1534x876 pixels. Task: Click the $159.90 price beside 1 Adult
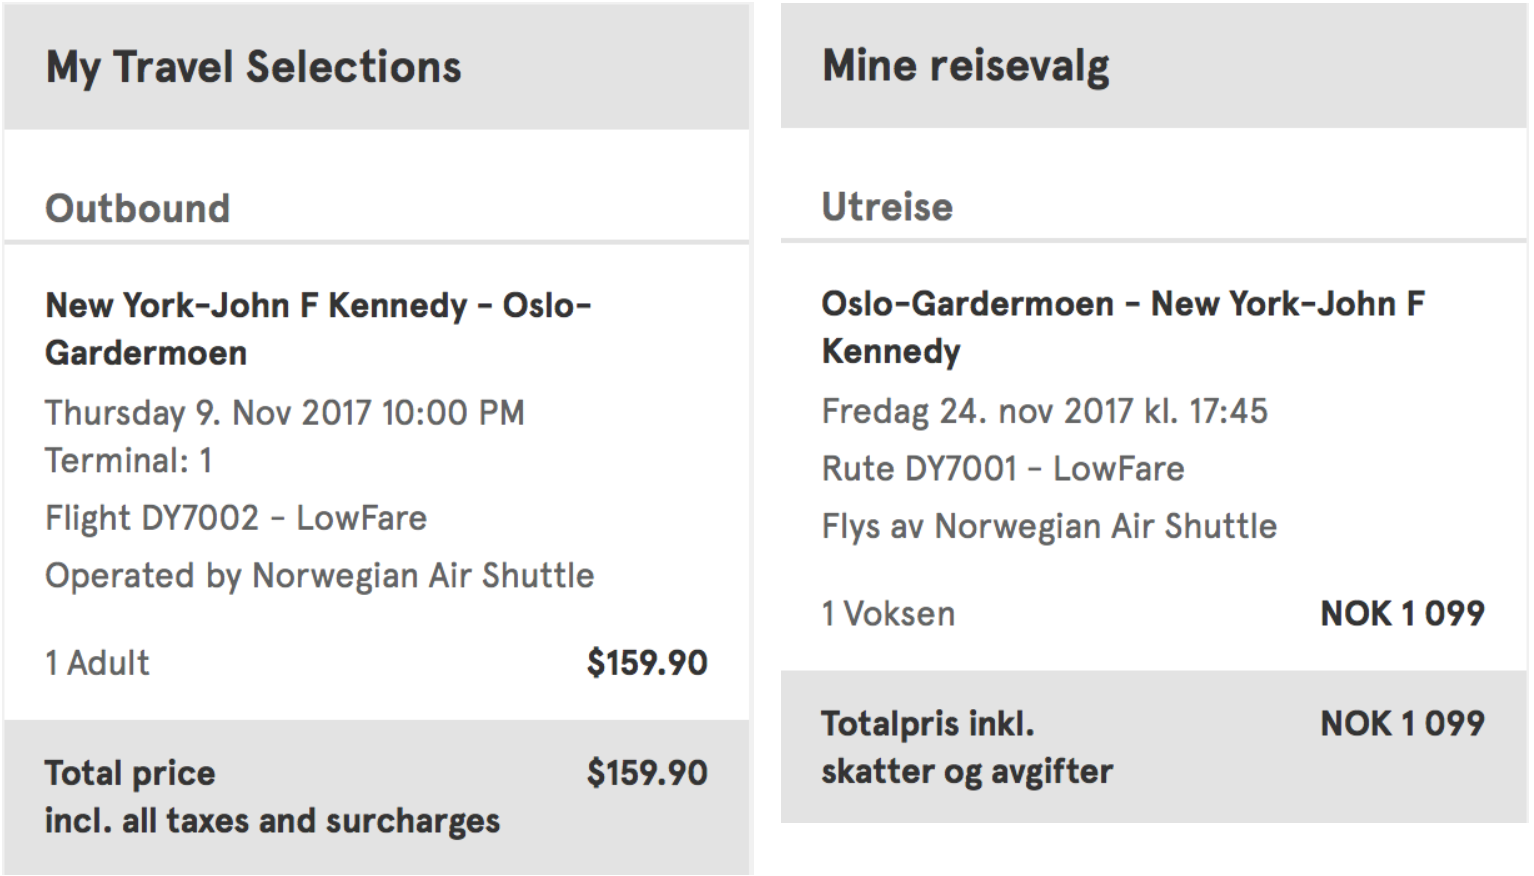647,663
